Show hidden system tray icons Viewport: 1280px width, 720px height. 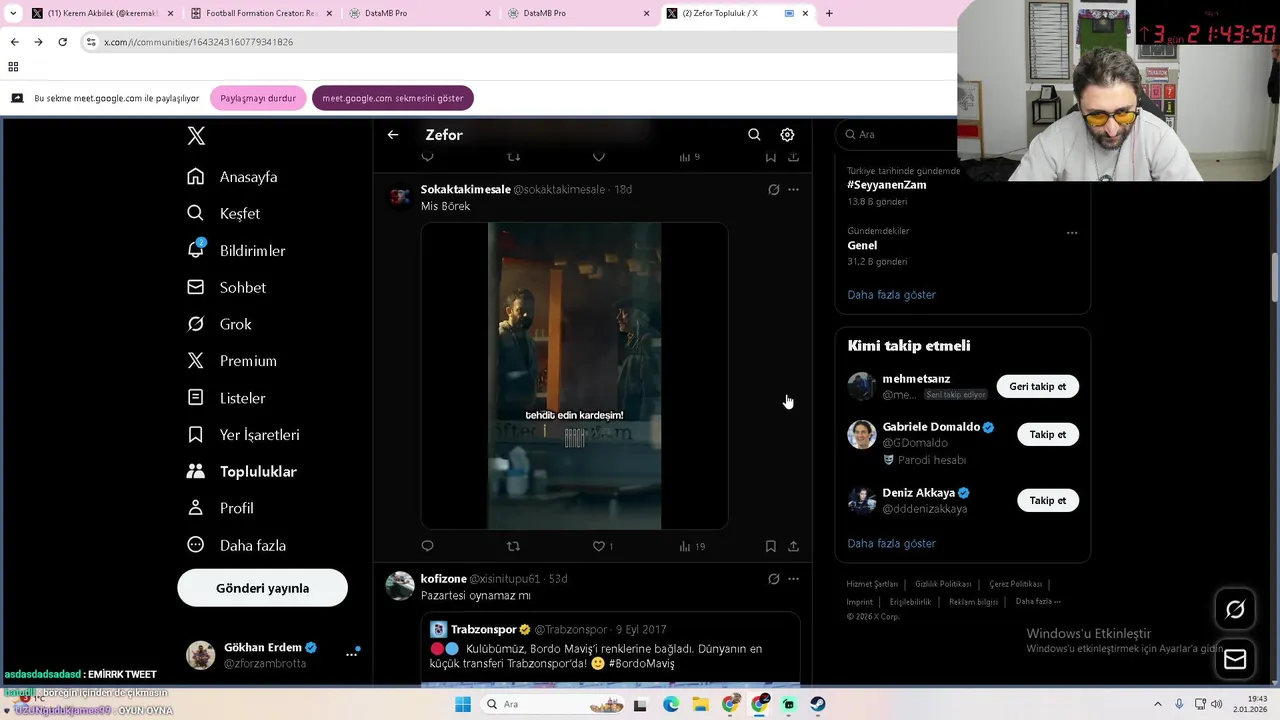tap(1158, 704)
